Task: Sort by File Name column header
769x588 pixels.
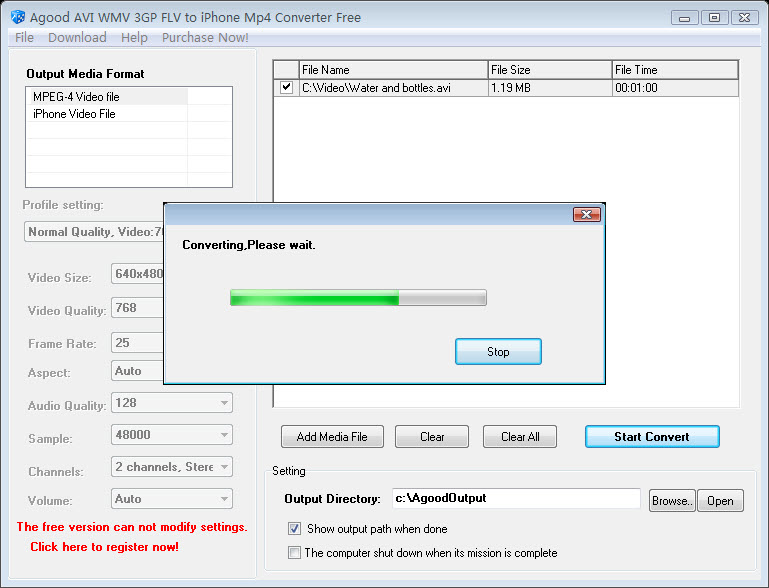Action: tap(393, 70)
